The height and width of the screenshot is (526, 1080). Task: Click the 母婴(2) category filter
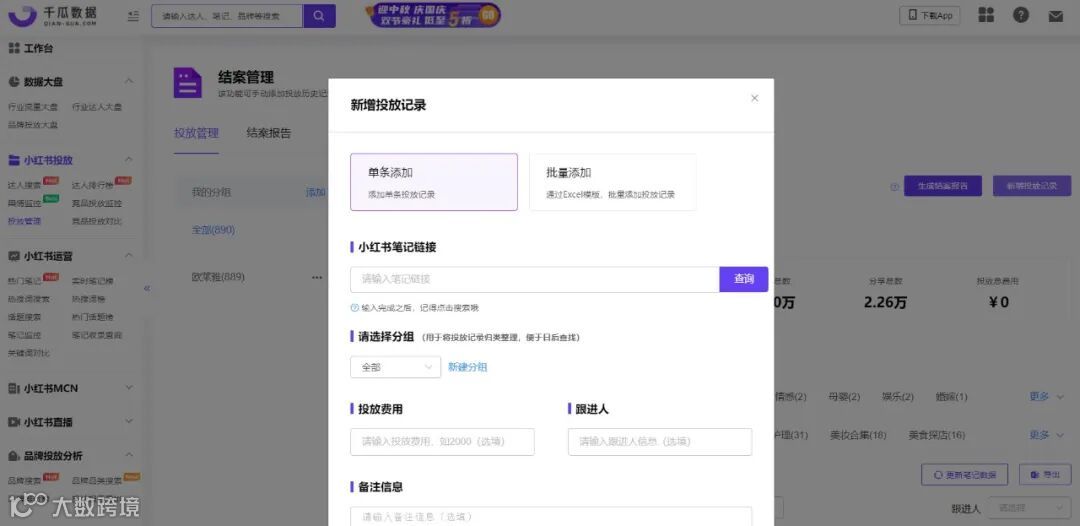tap(844, 397)
